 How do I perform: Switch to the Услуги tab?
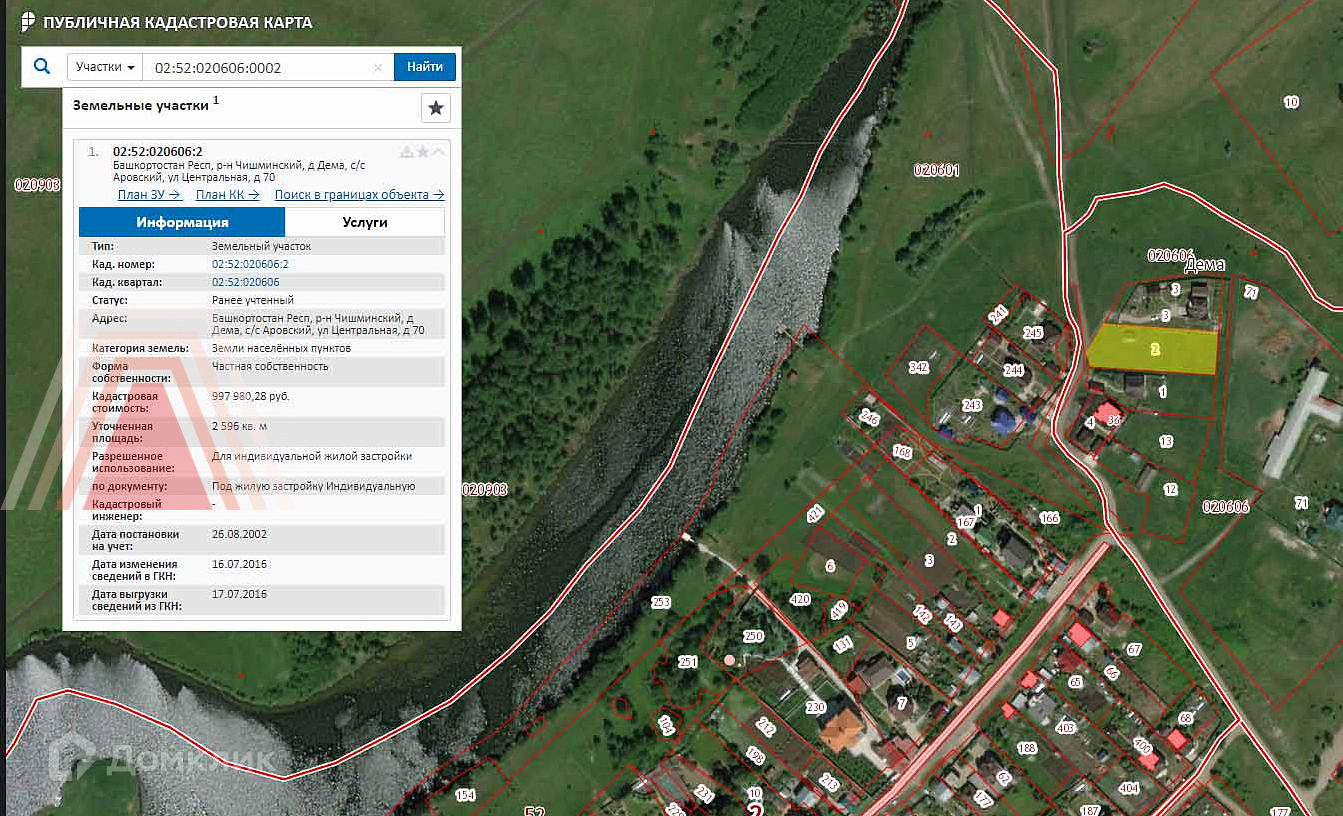[x=364, y=222]
